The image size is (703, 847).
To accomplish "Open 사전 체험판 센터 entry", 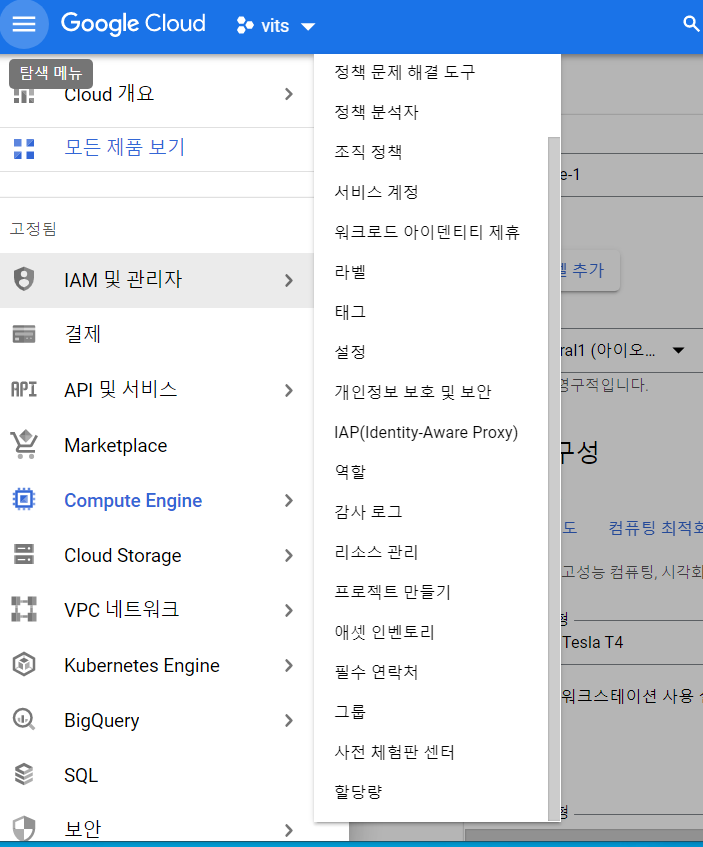I will 394,751.
